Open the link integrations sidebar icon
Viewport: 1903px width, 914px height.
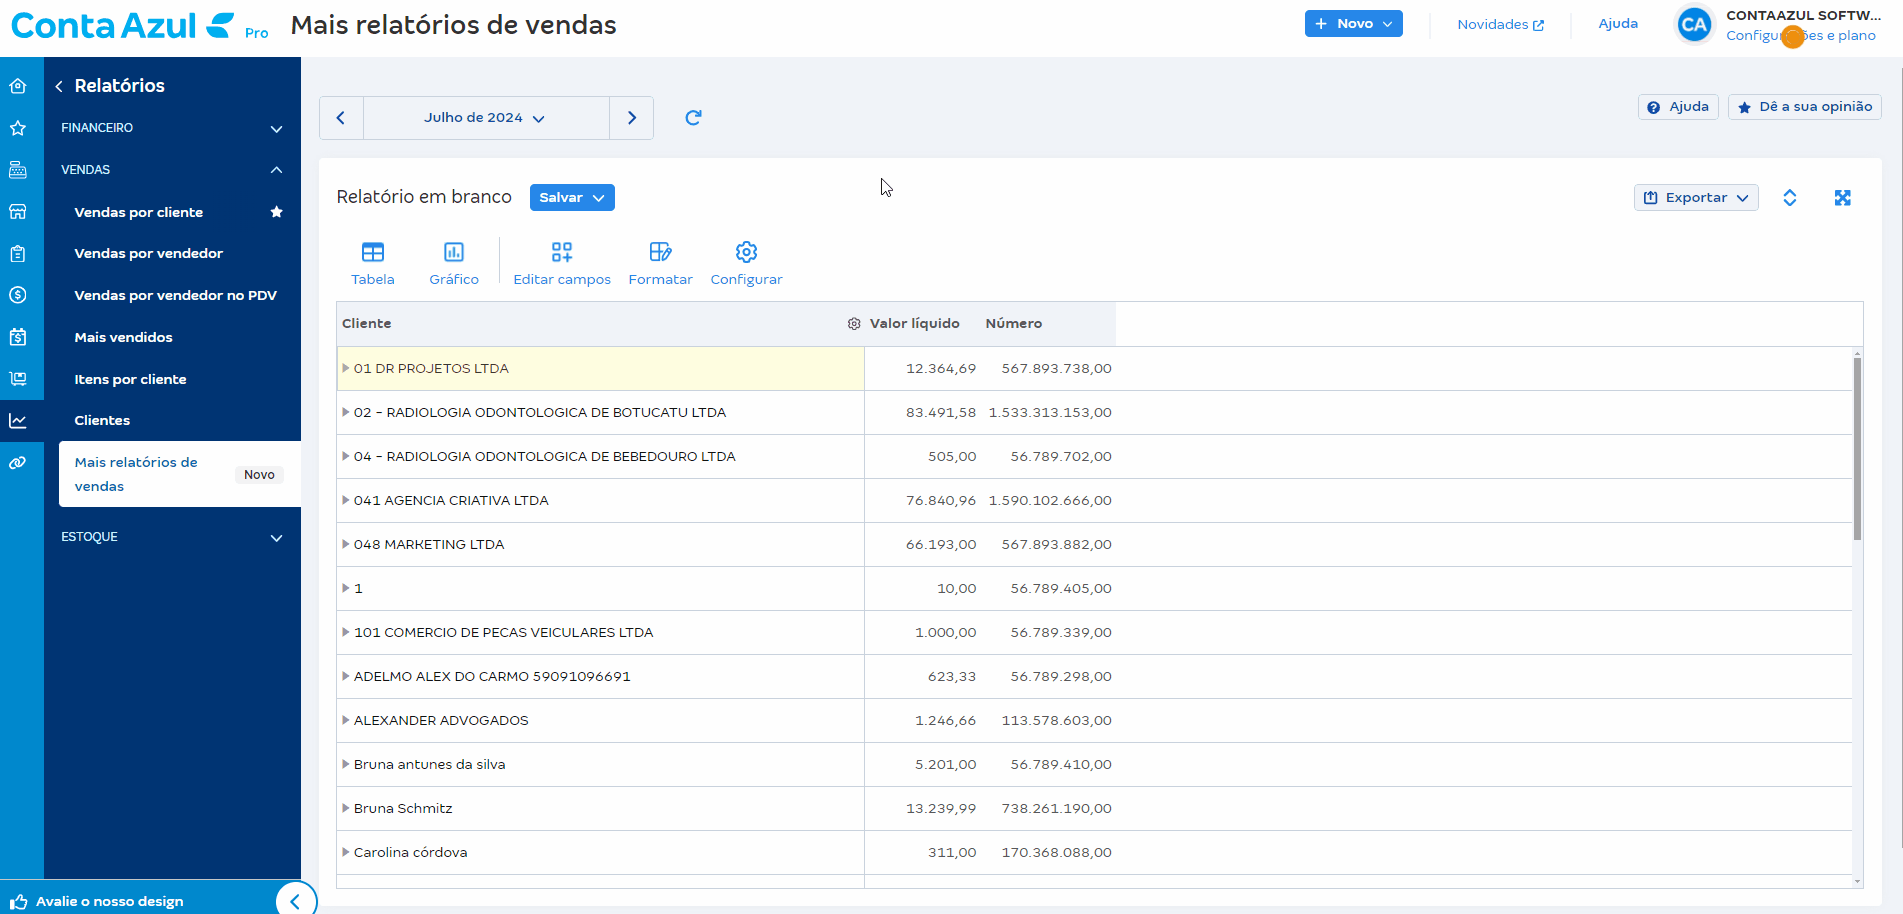point(18,463)
